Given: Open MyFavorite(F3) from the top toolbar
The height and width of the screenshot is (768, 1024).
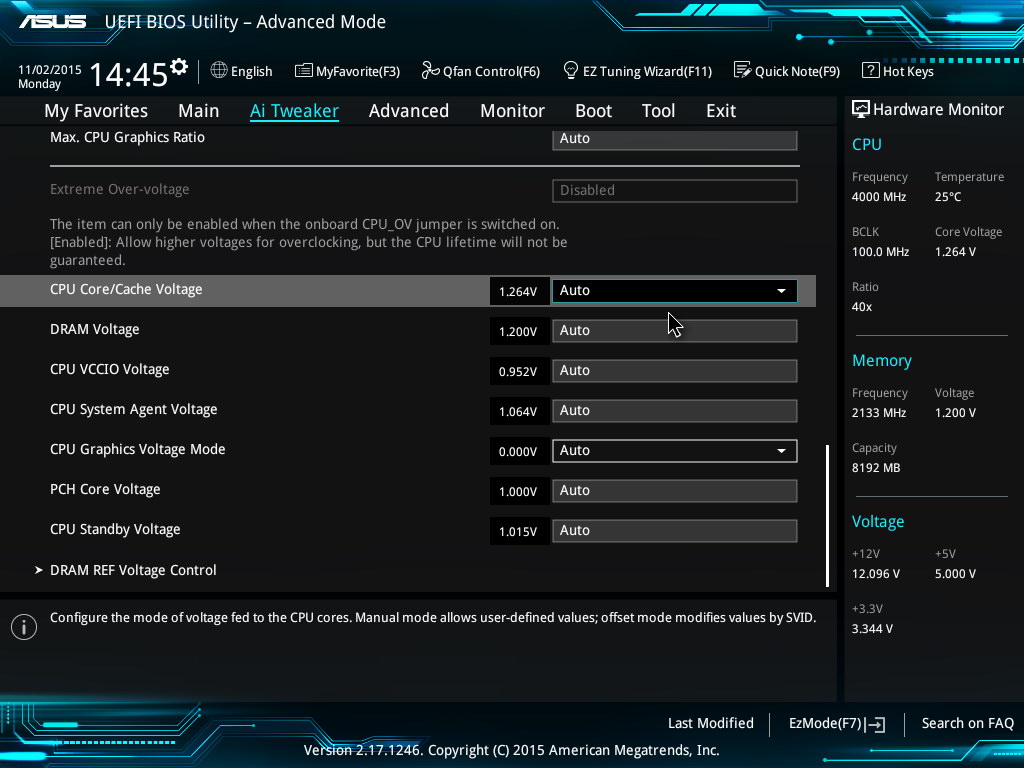Looking at the screenshot, I should click(x=347, y=71).
